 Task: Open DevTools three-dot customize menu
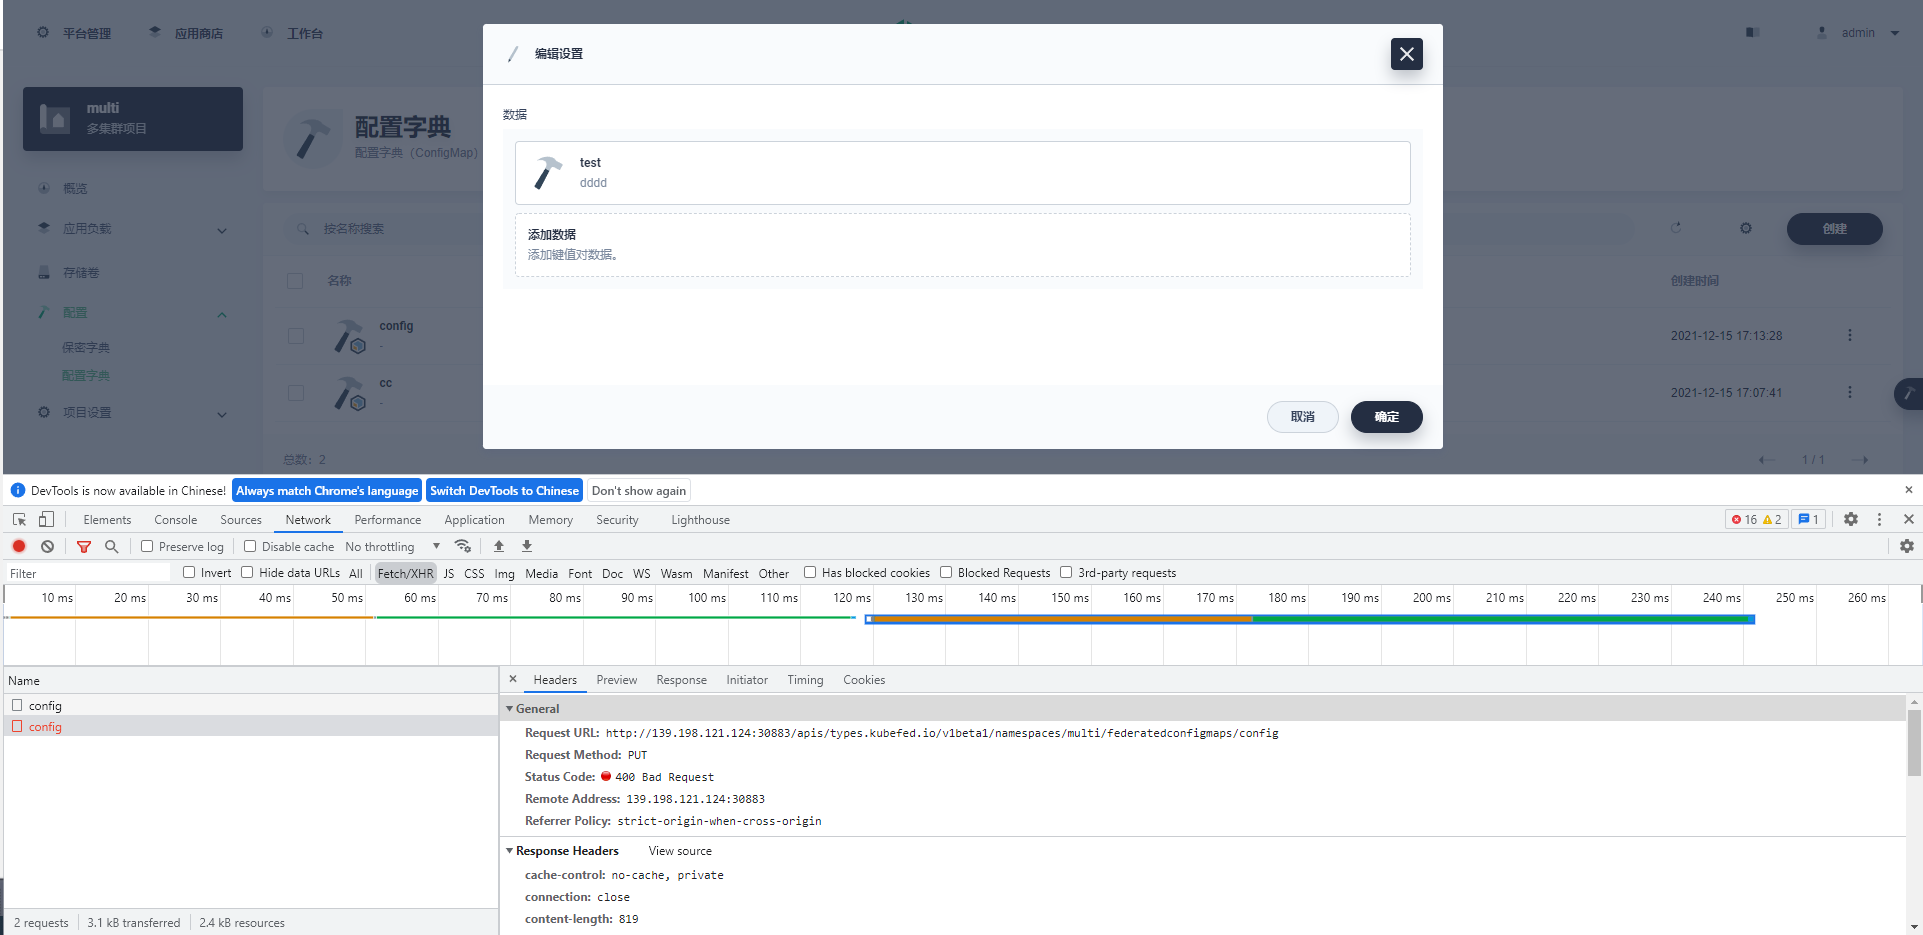(x=1879, y=519)
